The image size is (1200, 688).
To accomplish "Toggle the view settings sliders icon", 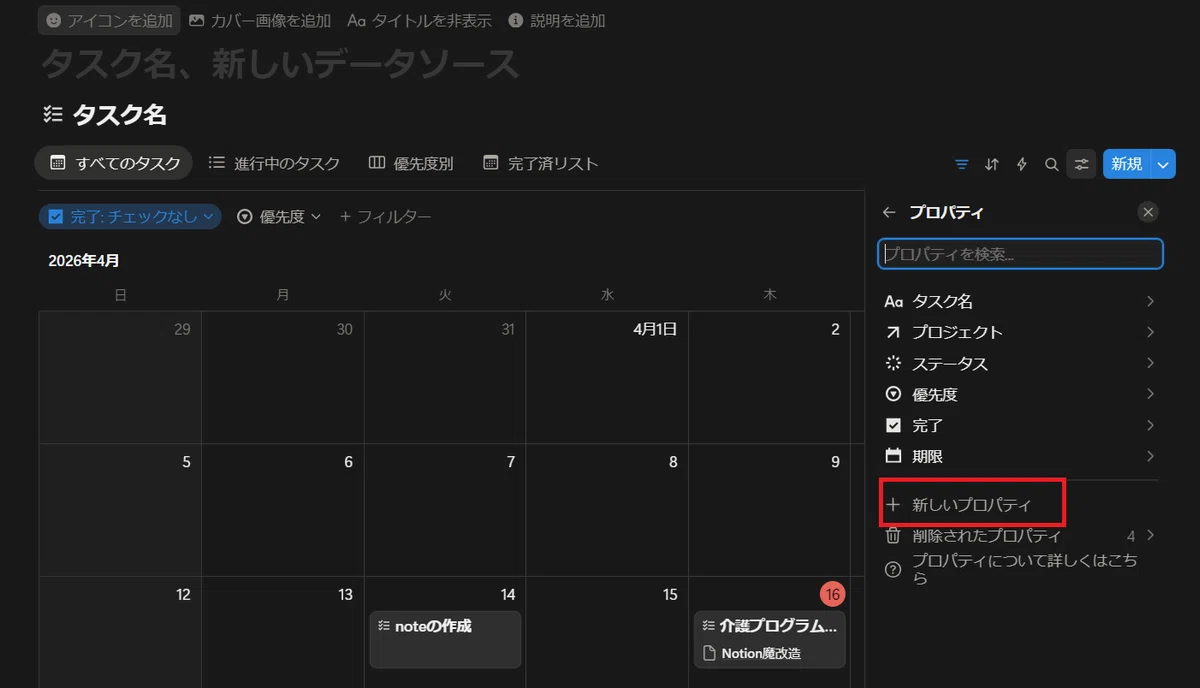I will (1081, 164).
